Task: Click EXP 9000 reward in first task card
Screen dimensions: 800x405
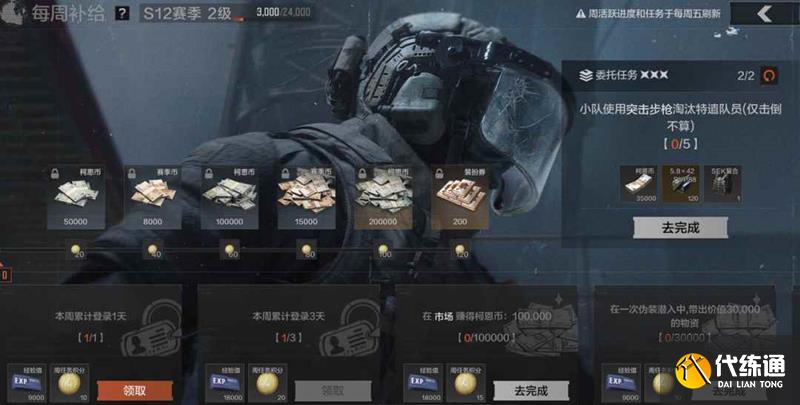Action: coord(27,383)
